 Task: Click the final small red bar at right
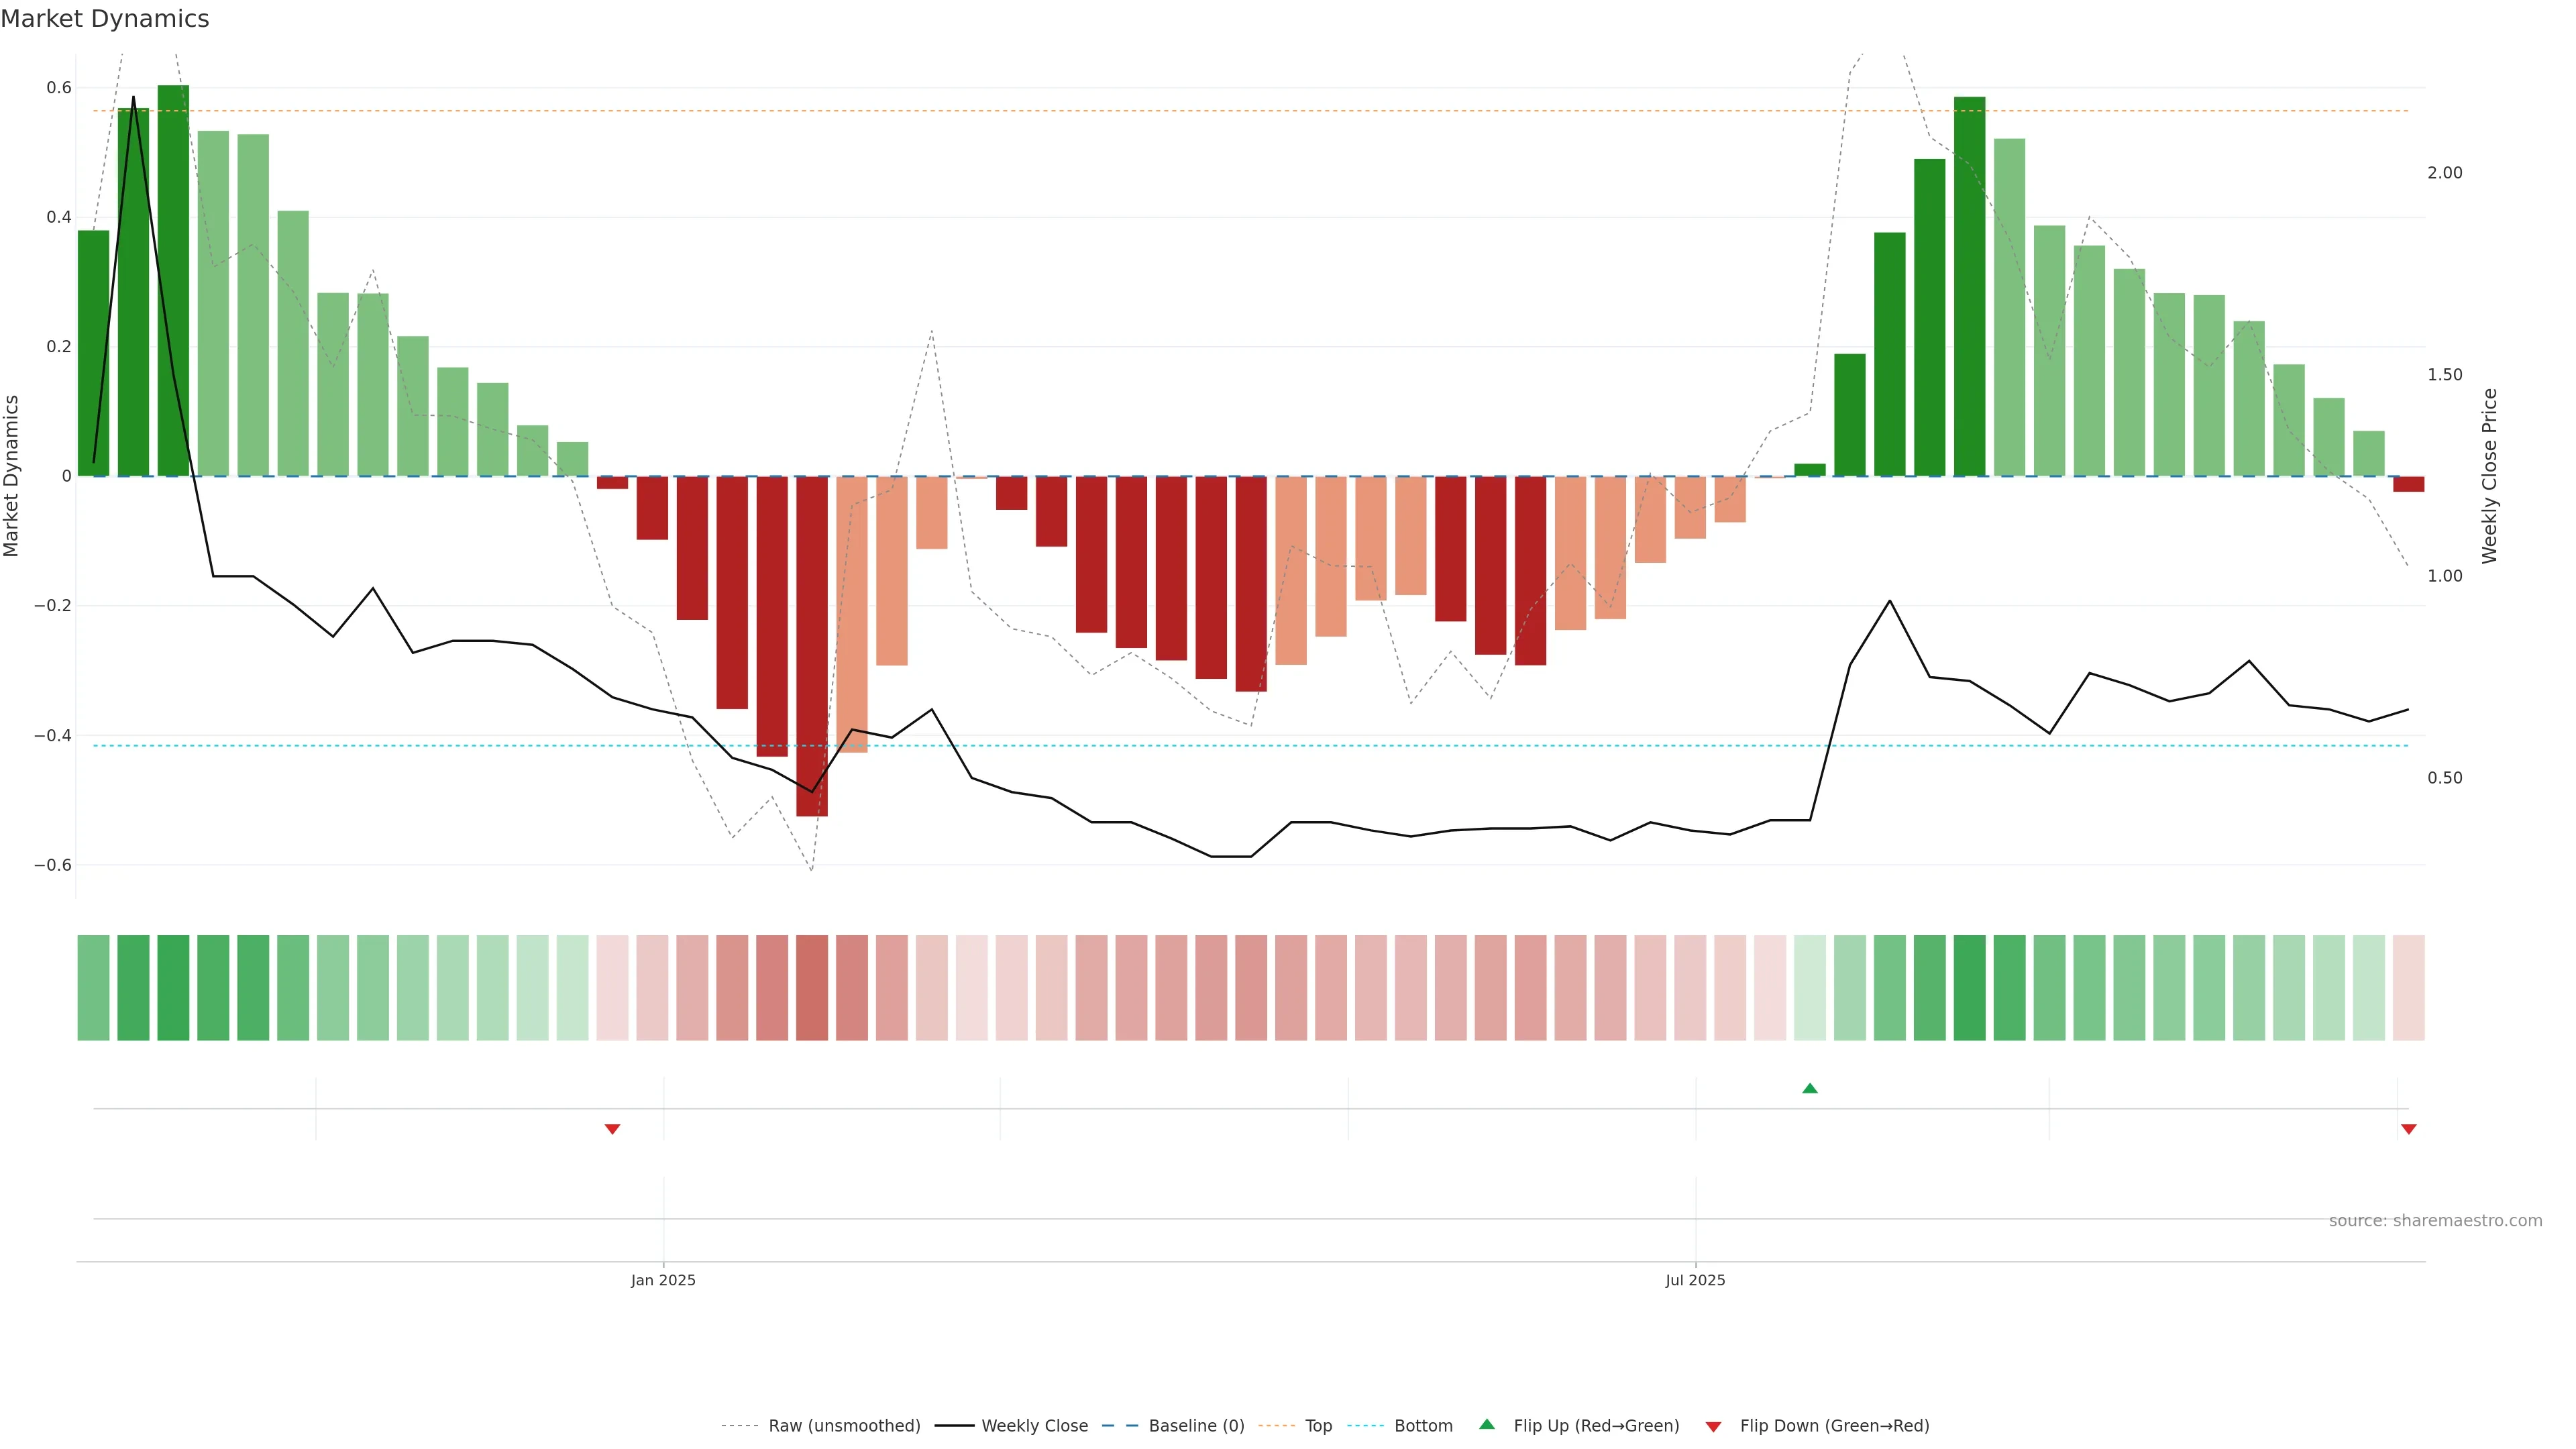2408,484
